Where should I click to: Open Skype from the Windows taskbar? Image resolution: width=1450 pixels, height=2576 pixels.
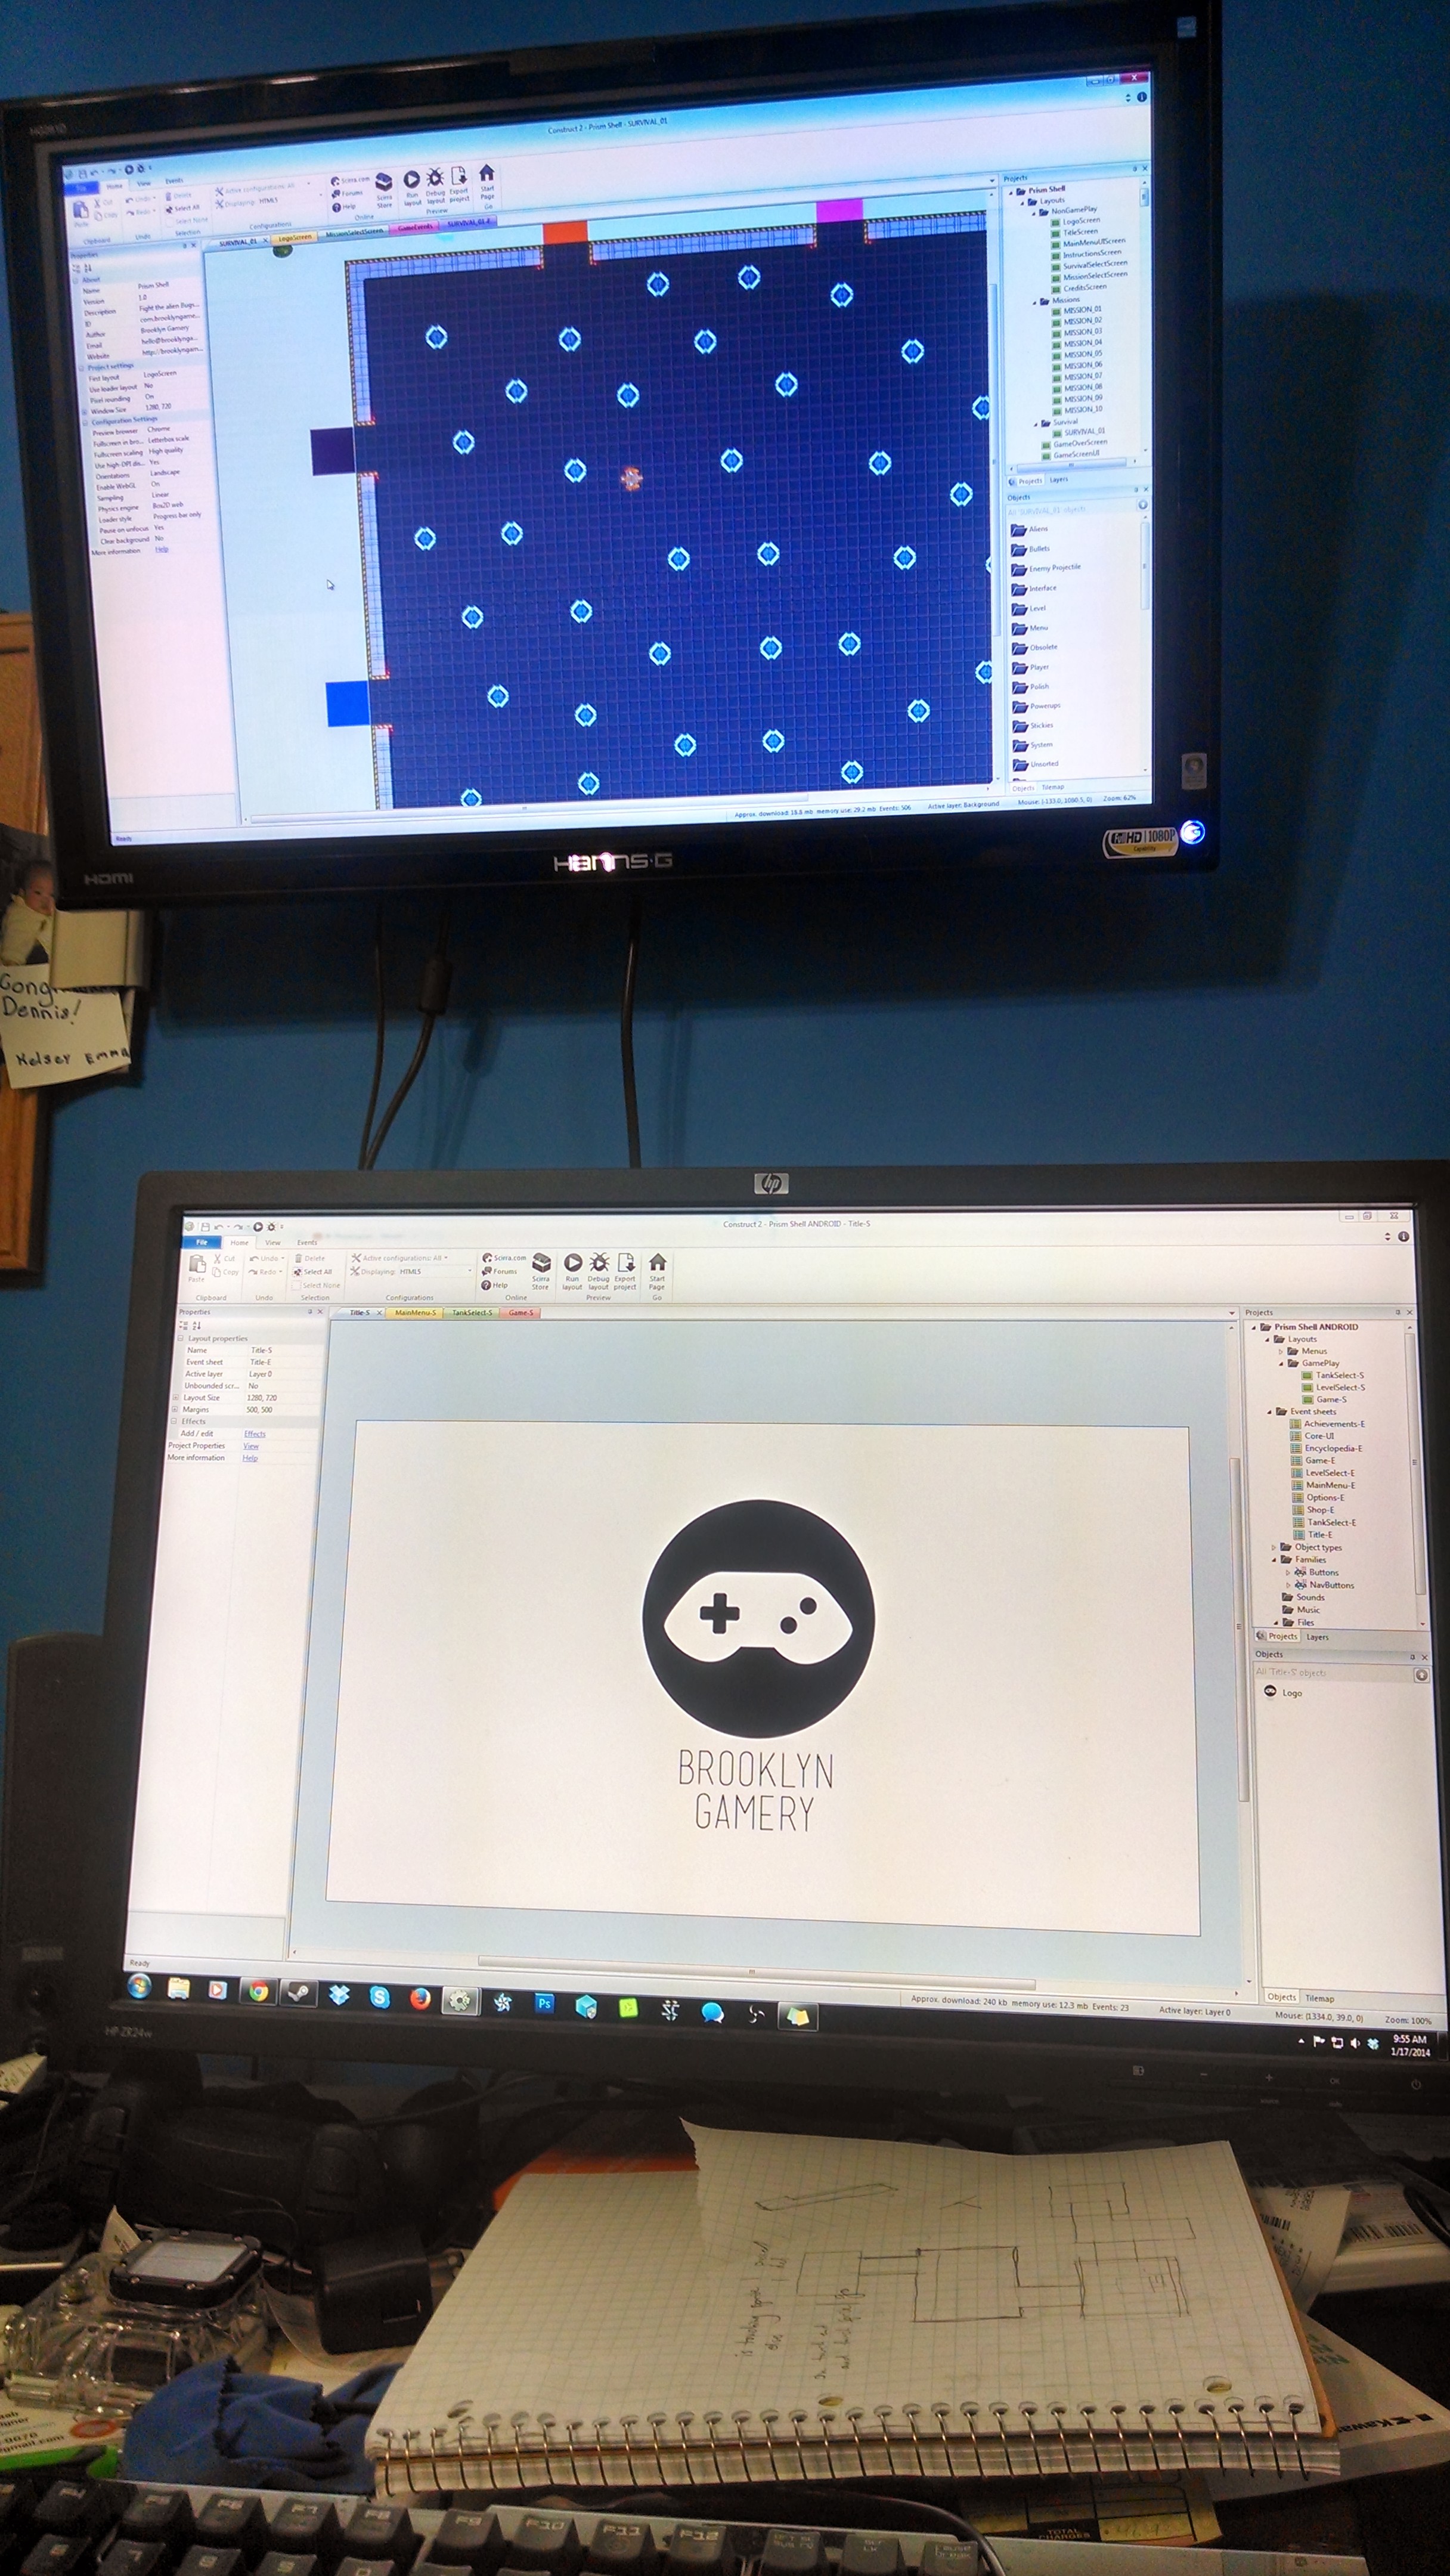click(379, 1996)
